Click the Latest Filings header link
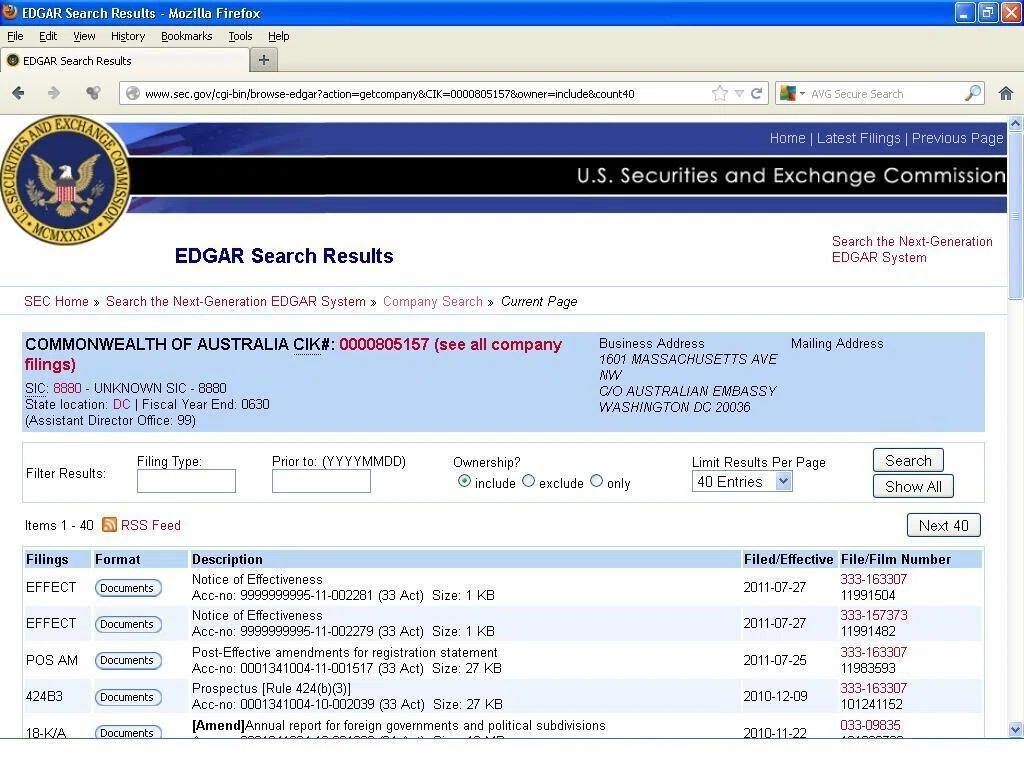1024x768 pixels. point(858,138)
